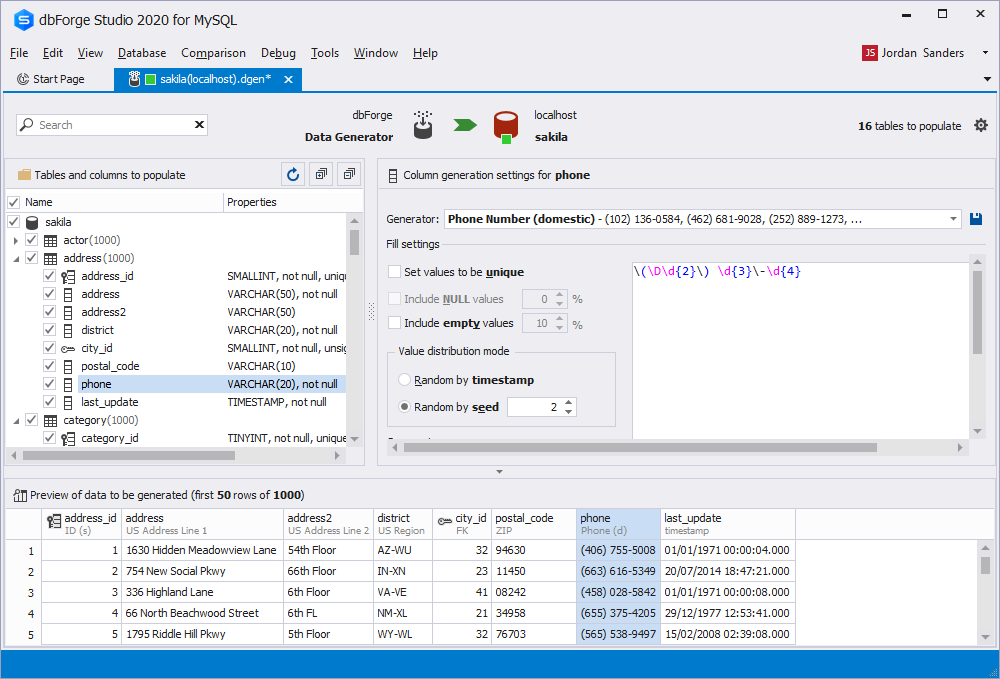Image resolution: width=1000 pixels, height=679 pixels.
Task: Click the green arrow between source and target
Action: click(465, 124)
